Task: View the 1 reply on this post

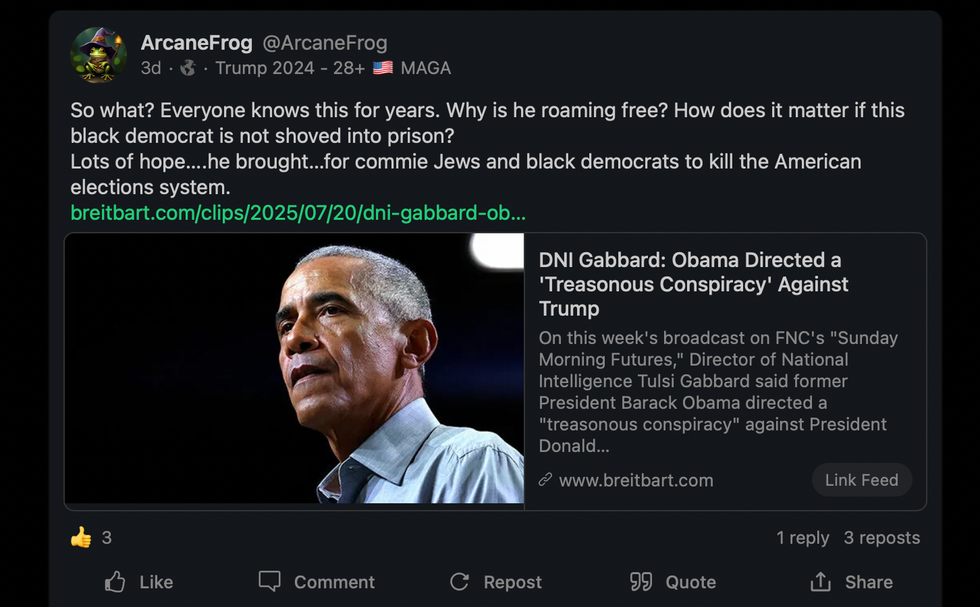Action: point(802,538)
